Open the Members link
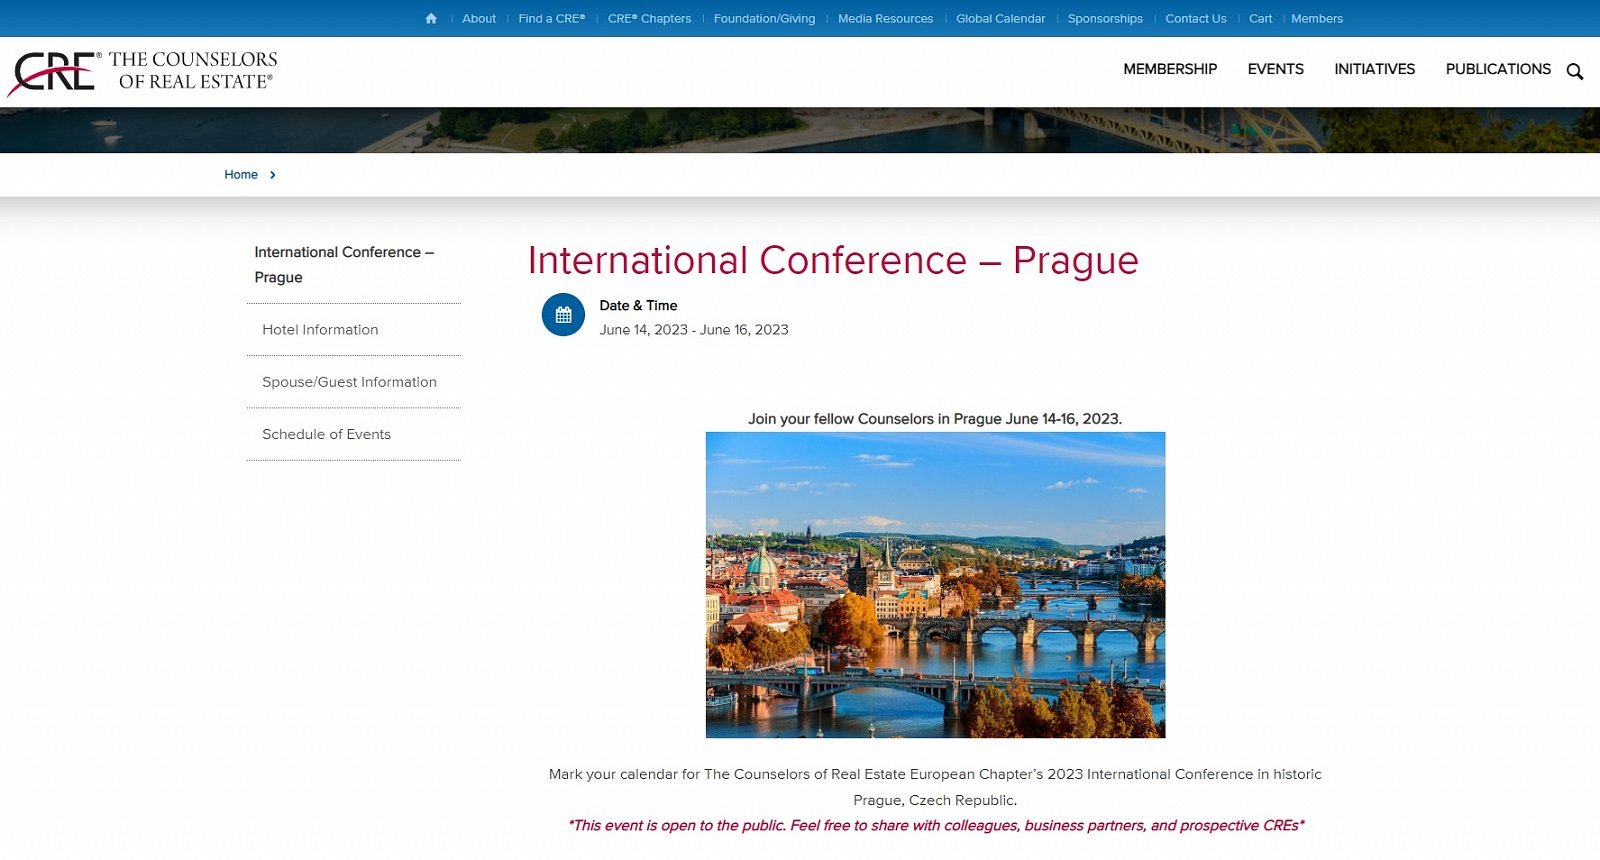 coord(1316,19)
